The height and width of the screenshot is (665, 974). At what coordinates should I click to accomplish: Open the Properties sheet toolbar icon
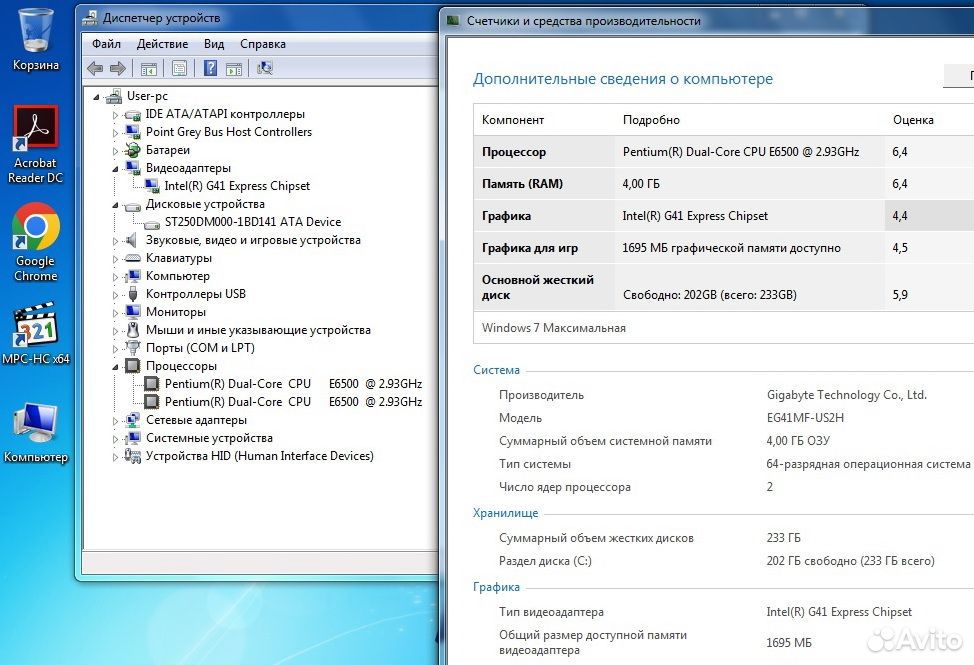pos(180,68)
